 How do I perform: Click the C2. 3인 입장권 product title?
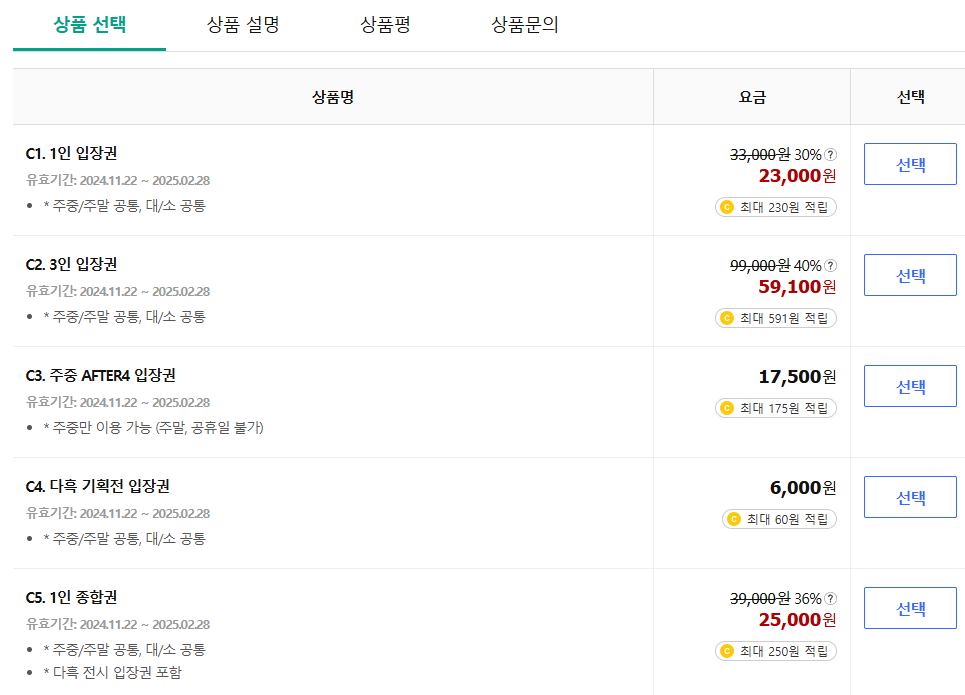tap(71, 265)
